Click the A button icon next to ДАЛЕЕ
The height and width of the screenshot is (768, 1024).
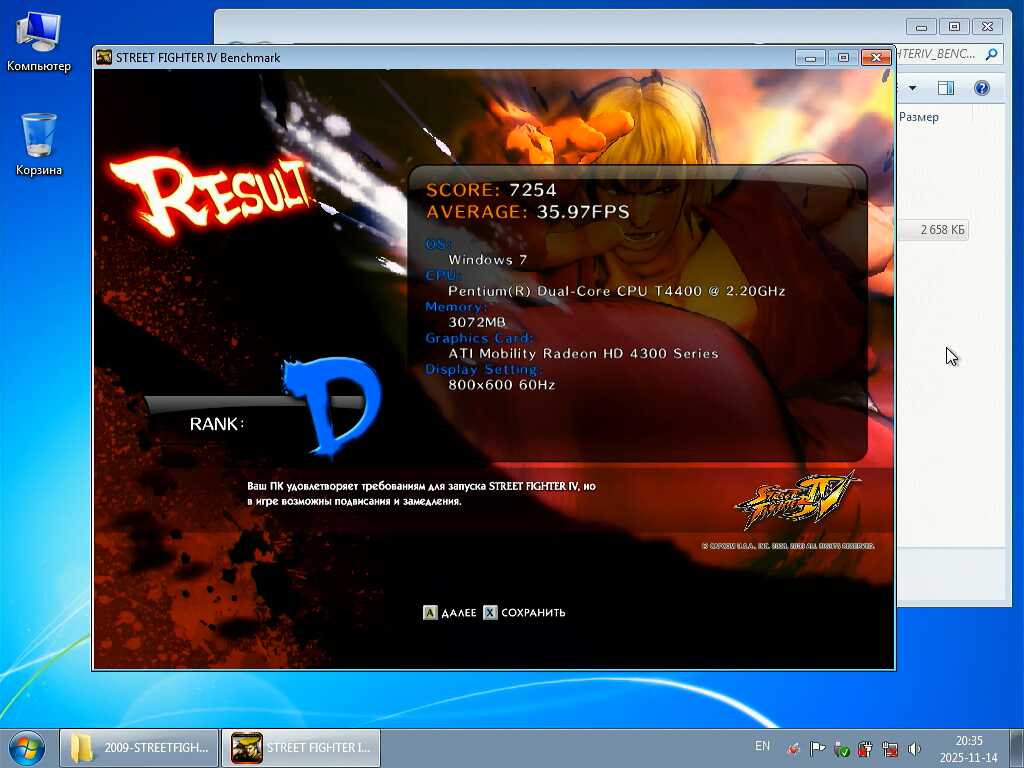point(430,613)
